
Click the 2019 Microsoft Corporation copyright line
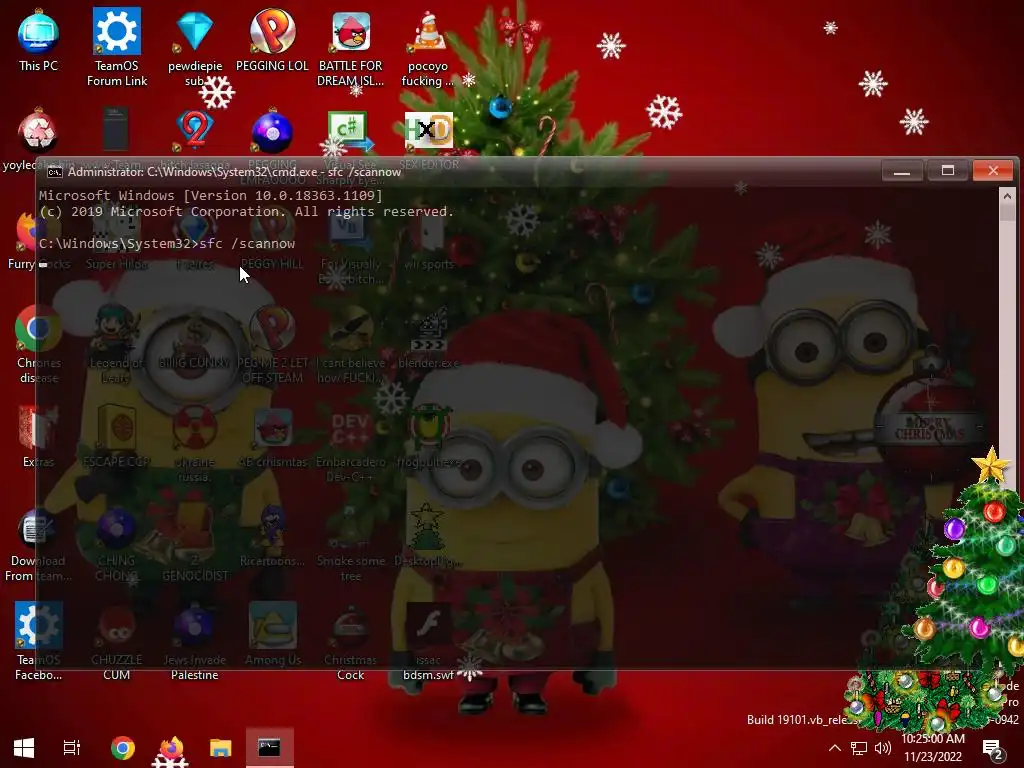[246, 212]
